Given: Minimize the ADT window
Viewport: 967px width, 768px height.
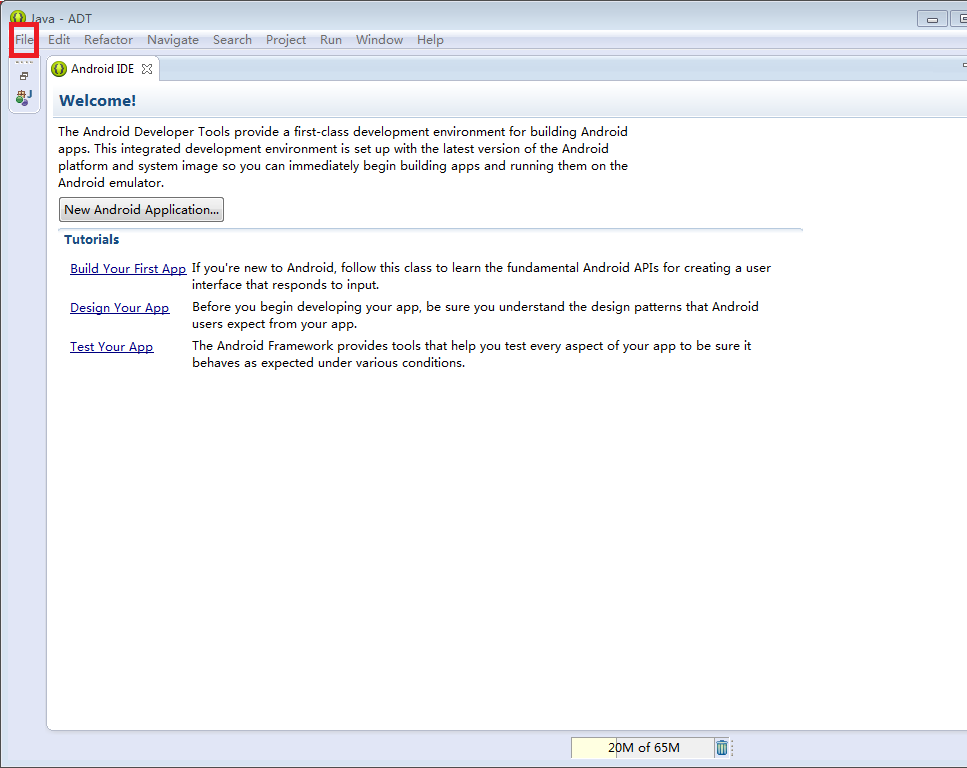Looking at the screenshot, I should [932, 19].
